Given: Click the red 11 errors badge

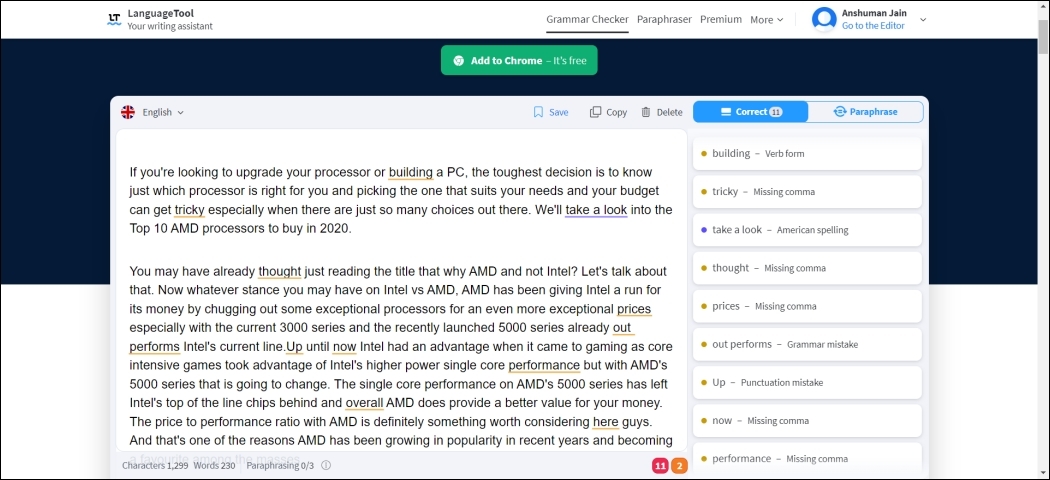Looking at the screenshot, I should tap(660, 465).
